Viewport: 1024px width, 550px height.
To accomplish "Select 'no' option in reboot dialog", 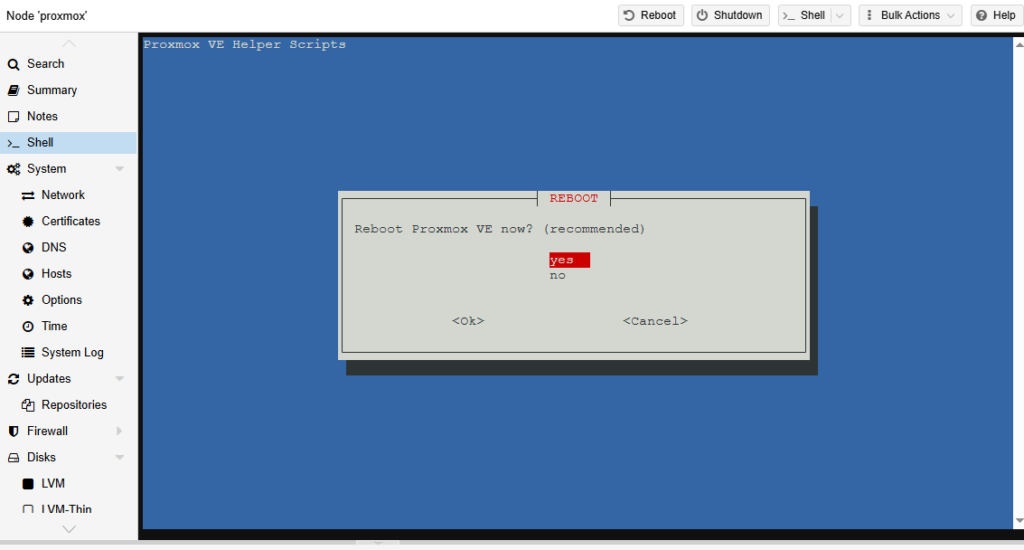I will pos(557,275).
